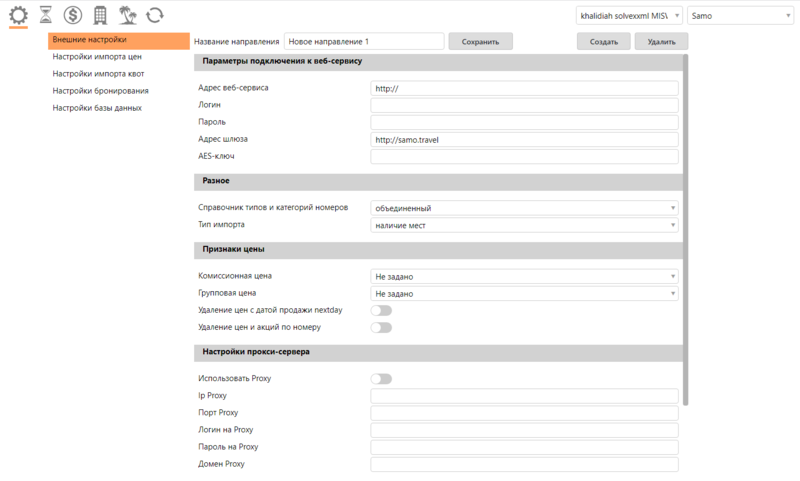Turn on Использовать Proxy switch
Viewport: 800px width, 481px height.
click(381, 379)
